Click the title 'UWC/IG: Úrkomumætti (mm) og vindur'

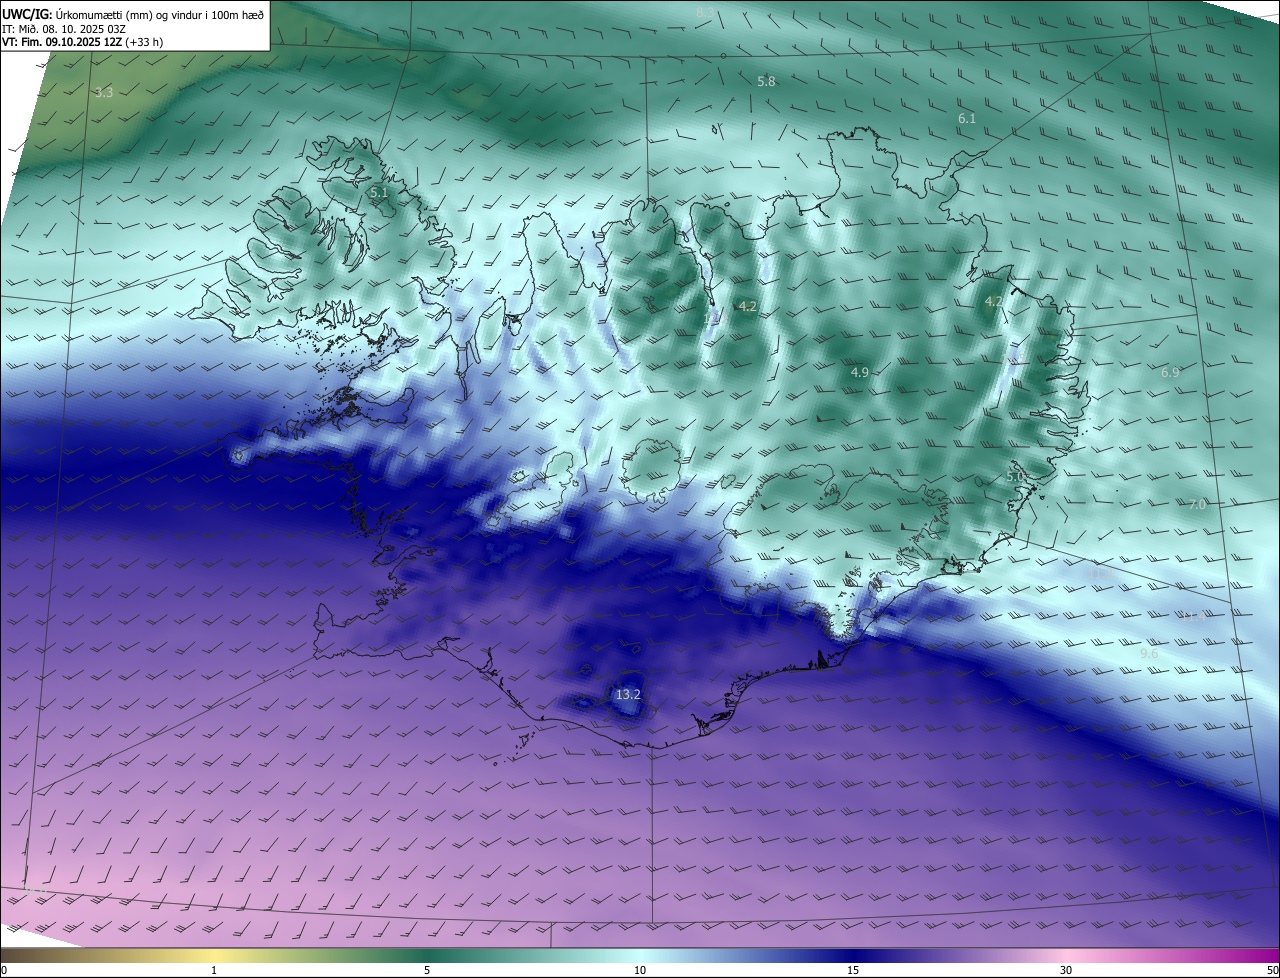(x=133, y=14)
